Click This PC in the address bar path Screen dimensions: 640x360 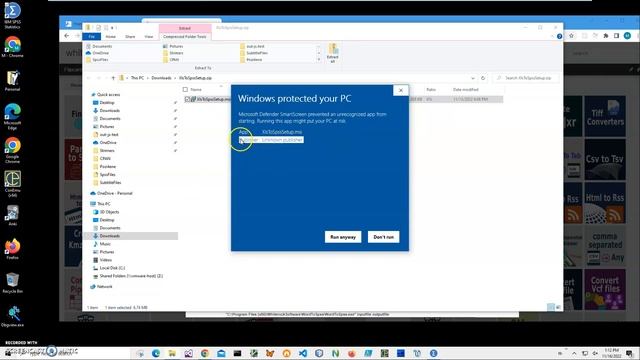point(138,78)
